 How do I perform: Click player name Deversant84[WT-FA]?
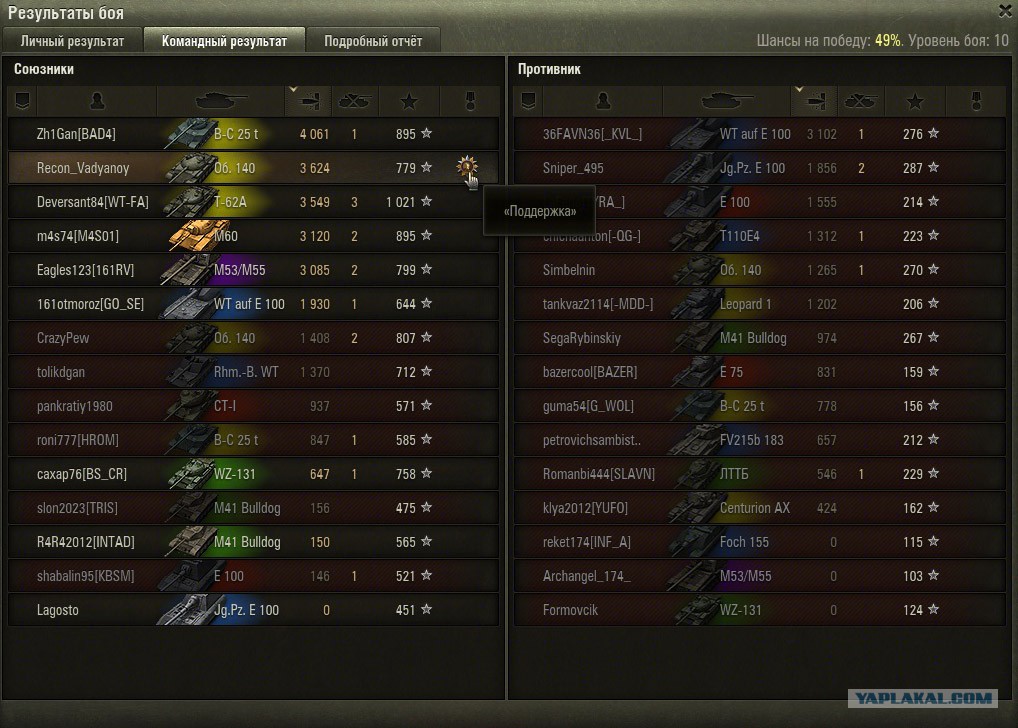92,202
